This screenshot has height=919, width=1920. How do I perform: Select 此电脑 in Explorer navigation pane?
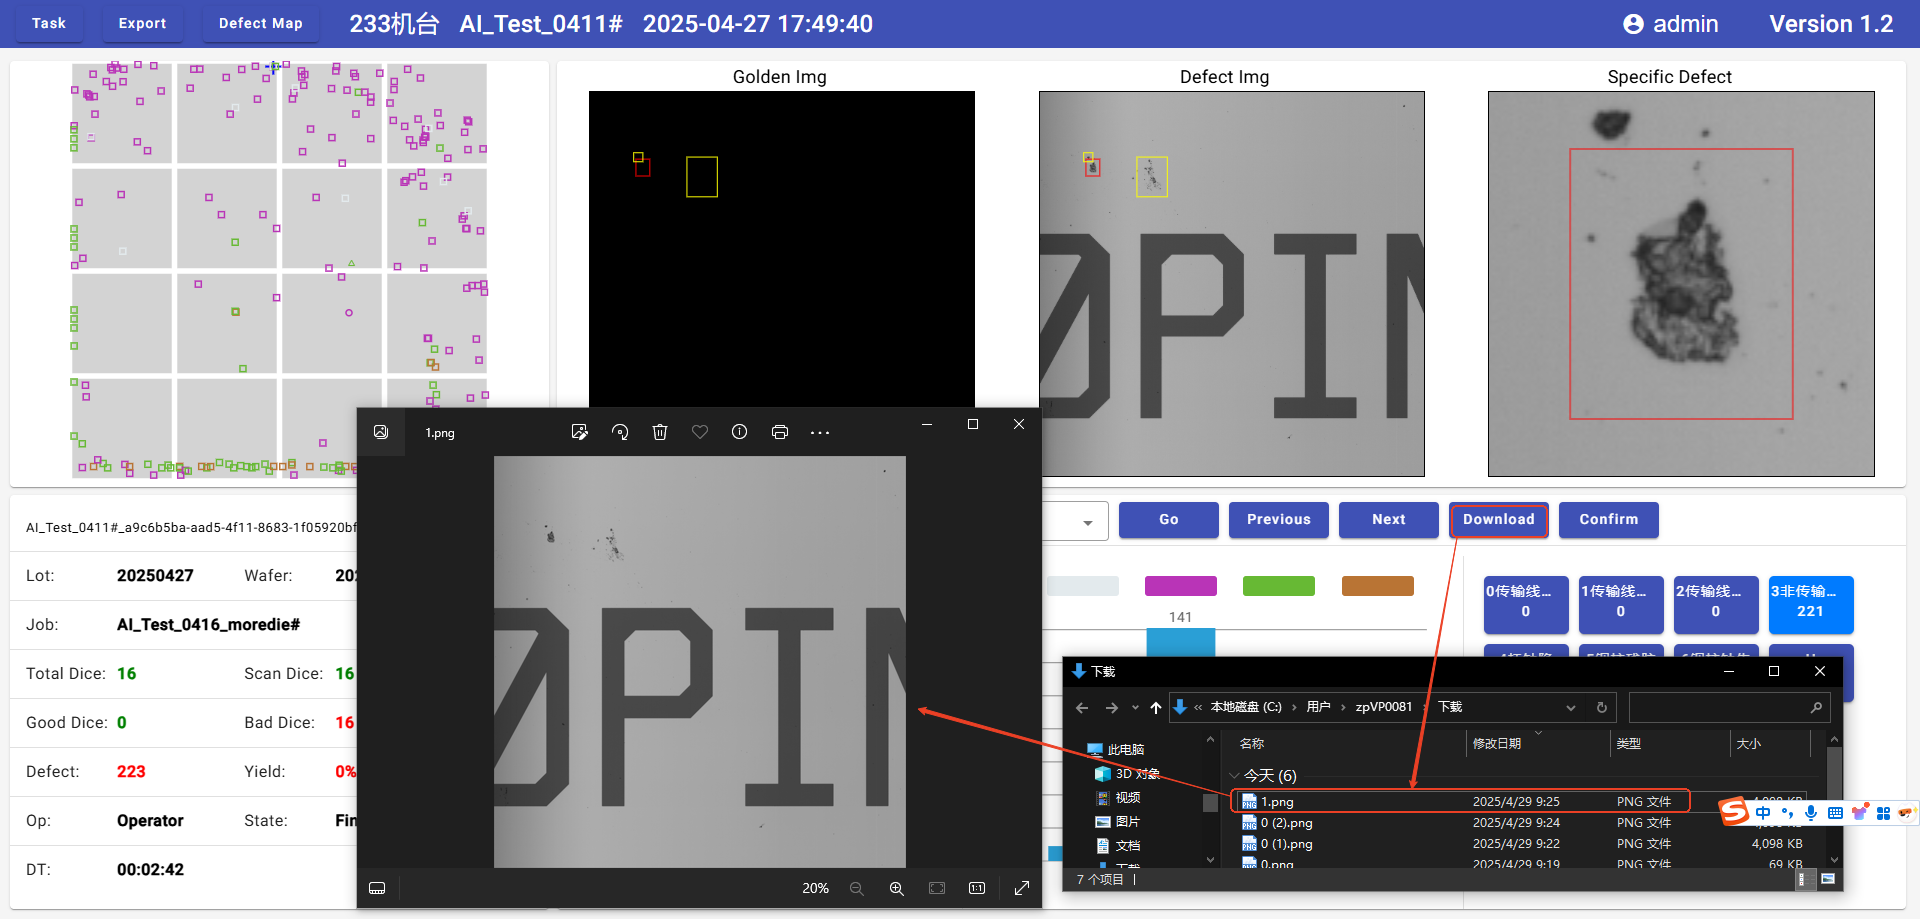(1116, 749)
